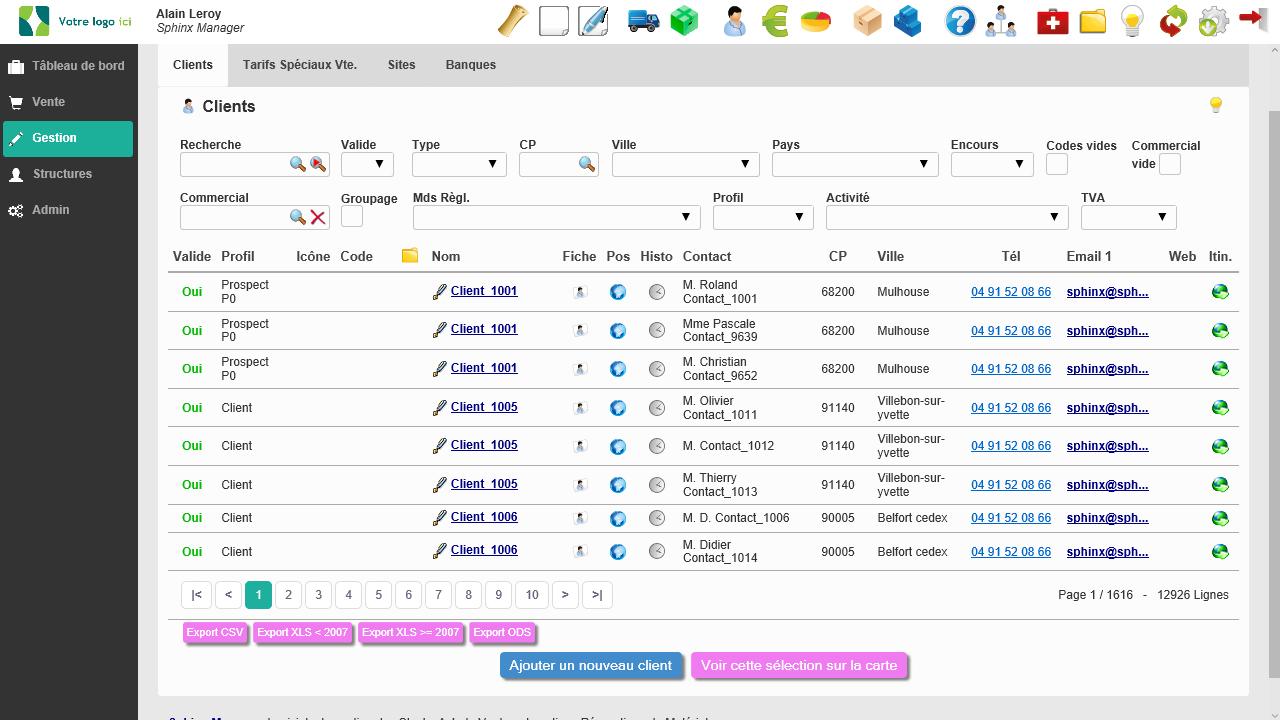Open the Admin sidebar menu
The height and width of the screenshot is (720, 1280).
(68, 210)
